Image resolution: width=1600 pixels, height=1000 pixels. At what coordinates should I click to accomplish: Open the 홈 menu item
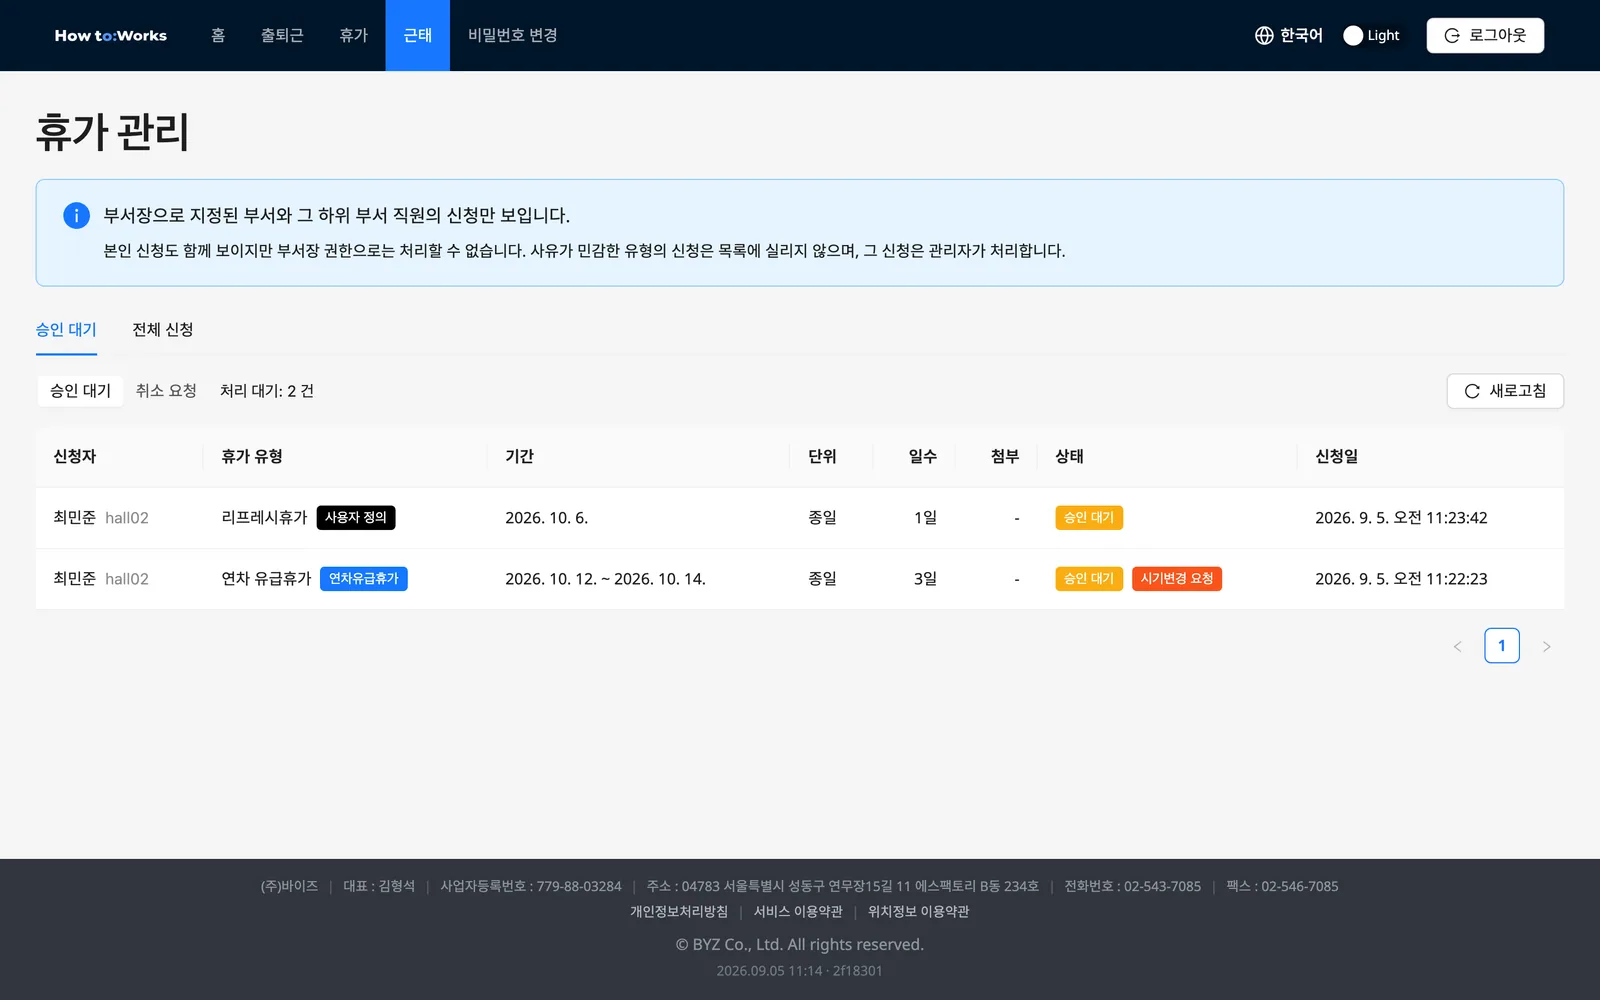(x=218, y=35)
